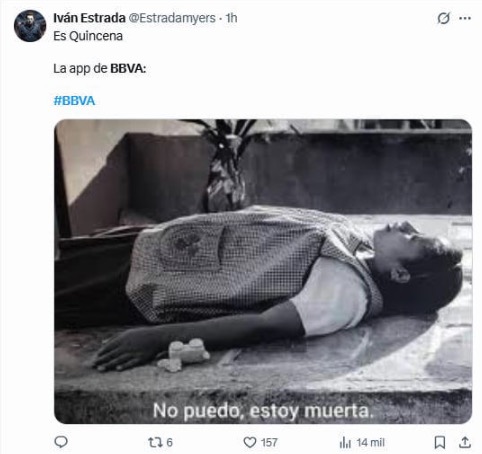Click the like count 157
482x454 pixels.
coord(269,442)
